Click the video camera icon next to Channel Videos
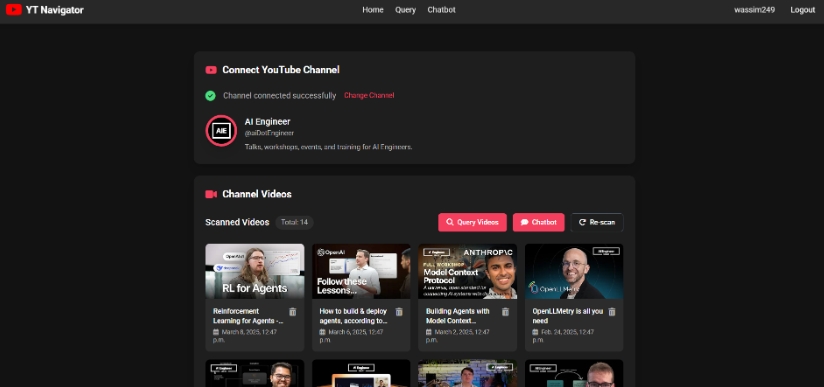Image resolution: width=824 pixels, height=387 pixels. pos(211,194)
